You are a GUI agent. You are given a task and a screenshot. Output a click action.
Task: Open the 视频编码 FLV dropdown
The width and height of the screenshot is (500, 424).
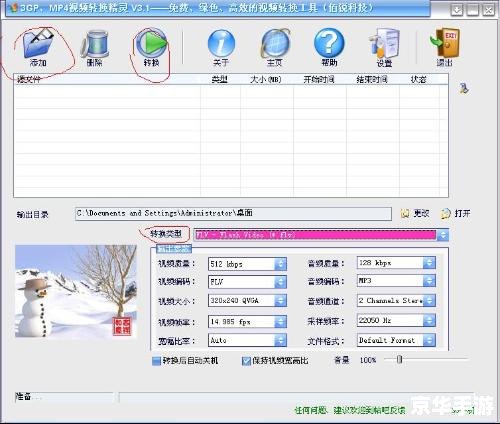click(x=280, y=282)
